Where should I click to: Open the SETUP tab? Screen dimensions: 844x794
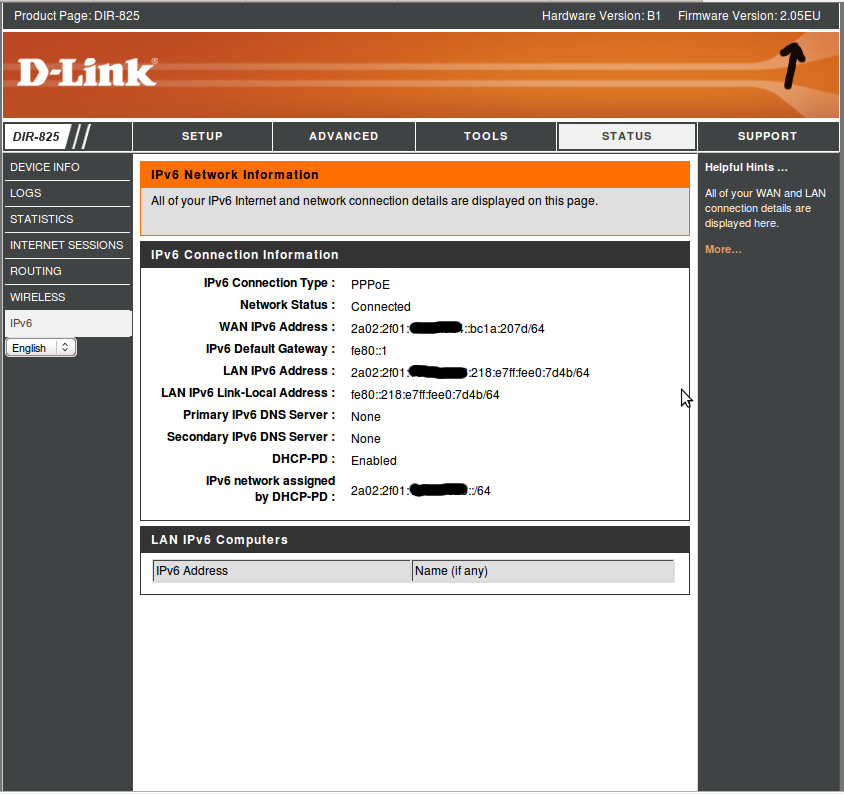point(202,136)
